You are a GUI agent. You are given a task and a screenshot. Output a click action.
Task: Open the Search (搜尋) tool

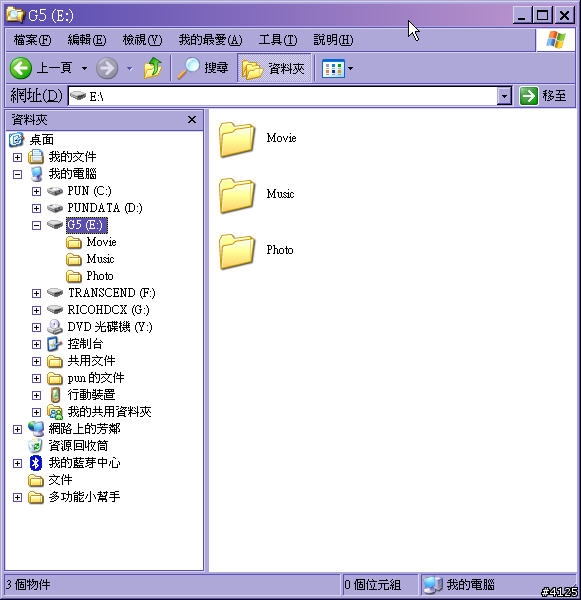(x=203, y=68)
